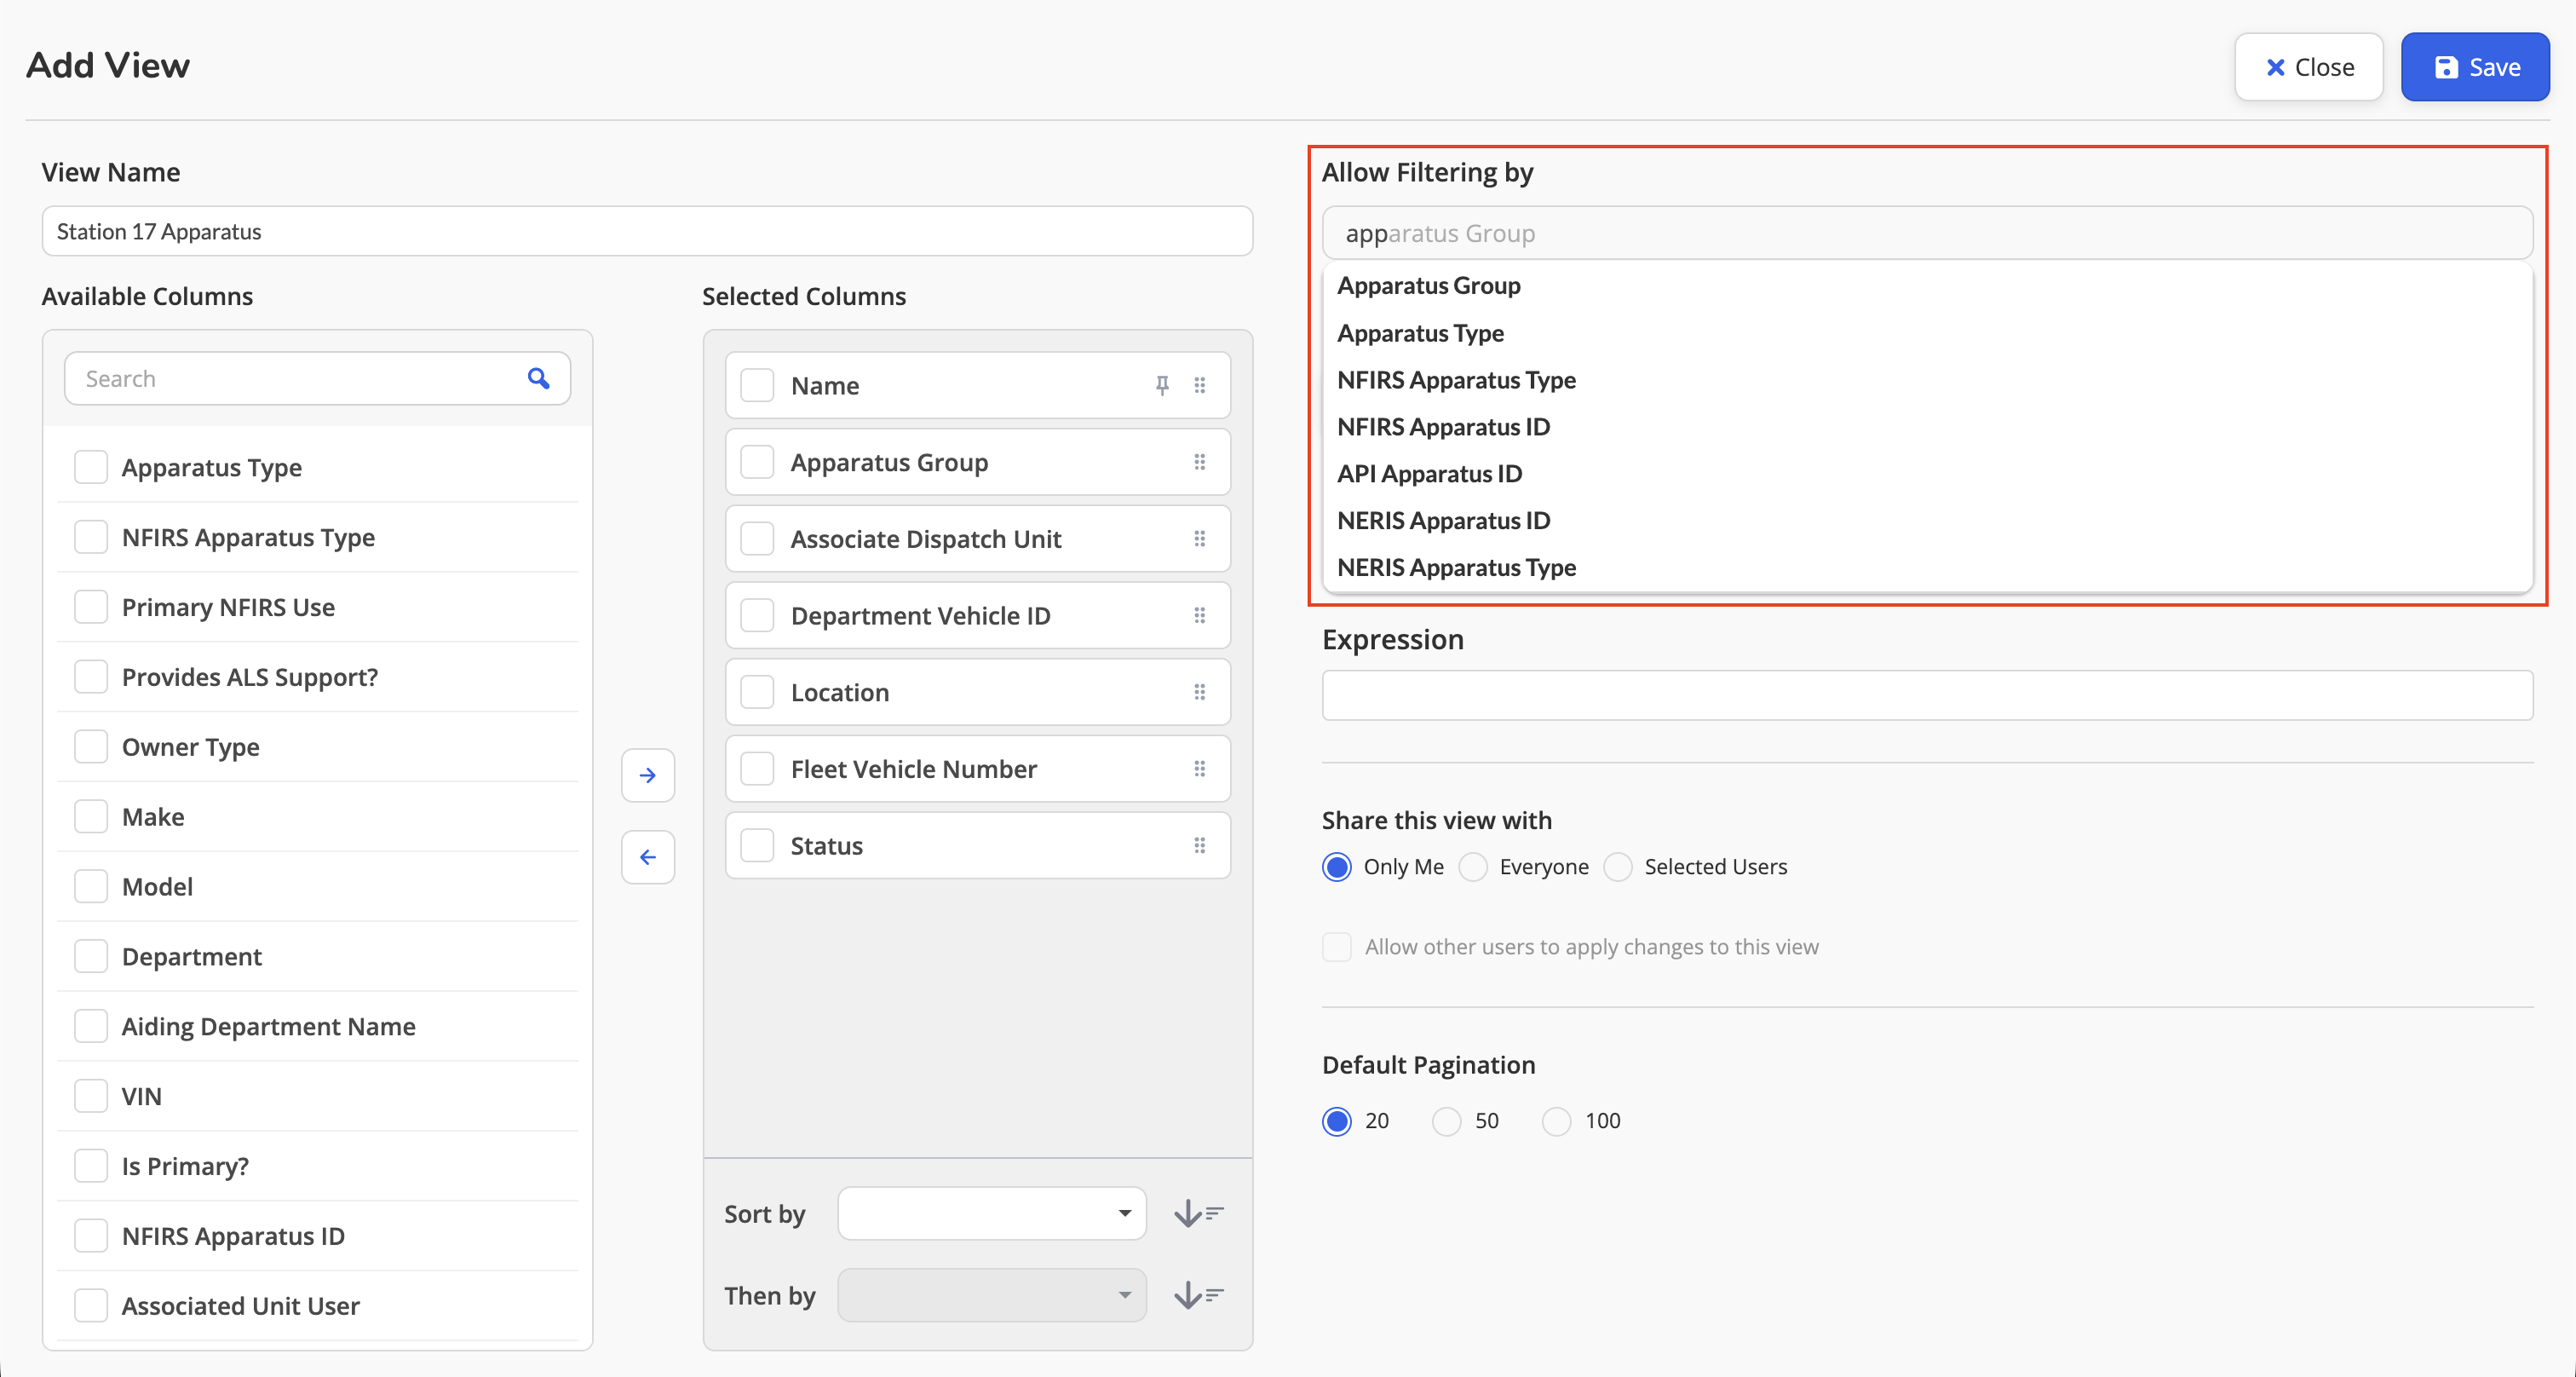Viewport: 2576px width, 1377px height.
Task: Select the Everyone sharing radio option
Action: click(x=1473, y=866)
